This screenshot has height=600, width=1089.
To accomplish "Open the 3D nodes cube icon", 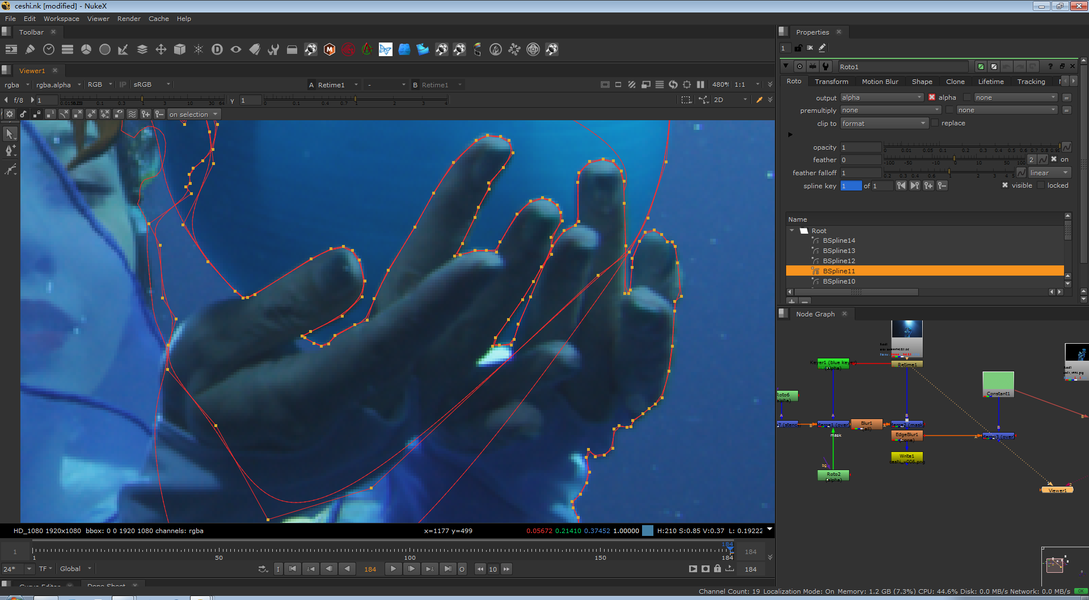I will tap(180, 49).
